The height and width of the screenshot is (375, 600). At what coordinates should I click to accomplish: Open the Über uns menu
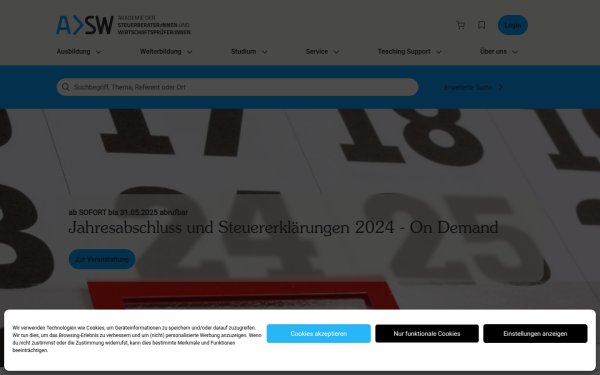point(493,51)
